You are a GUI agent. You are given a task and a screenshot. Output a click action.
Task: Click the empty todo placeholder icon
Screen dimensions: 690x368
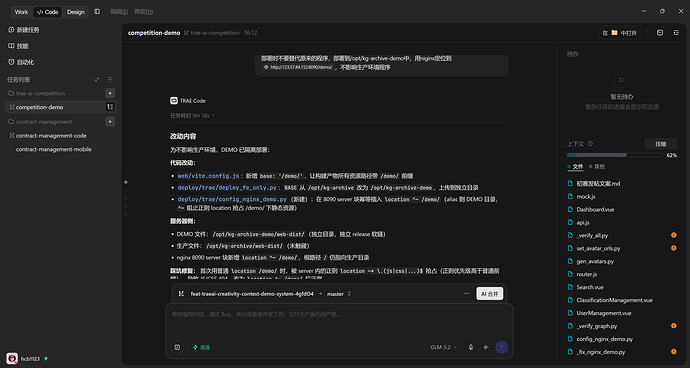click(622, 80)
